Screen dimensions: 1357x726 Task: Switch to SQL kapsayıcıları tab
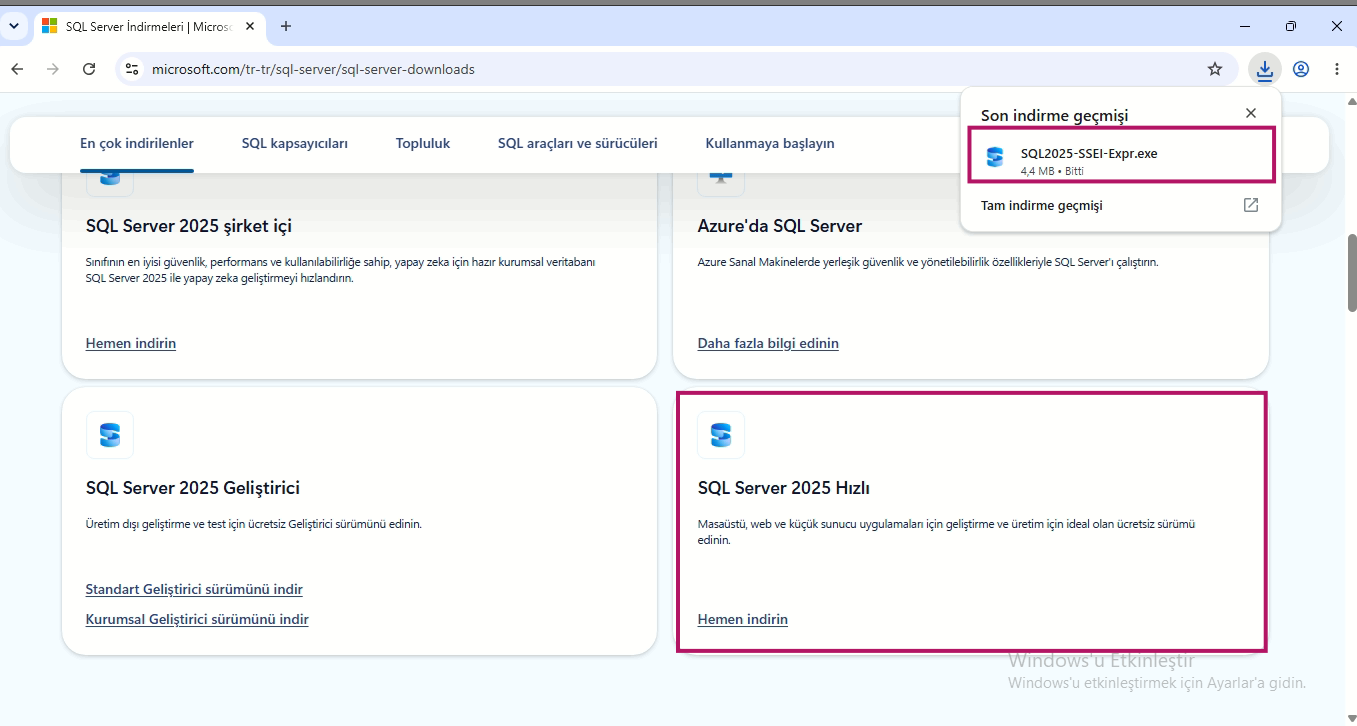pos(295,143)
